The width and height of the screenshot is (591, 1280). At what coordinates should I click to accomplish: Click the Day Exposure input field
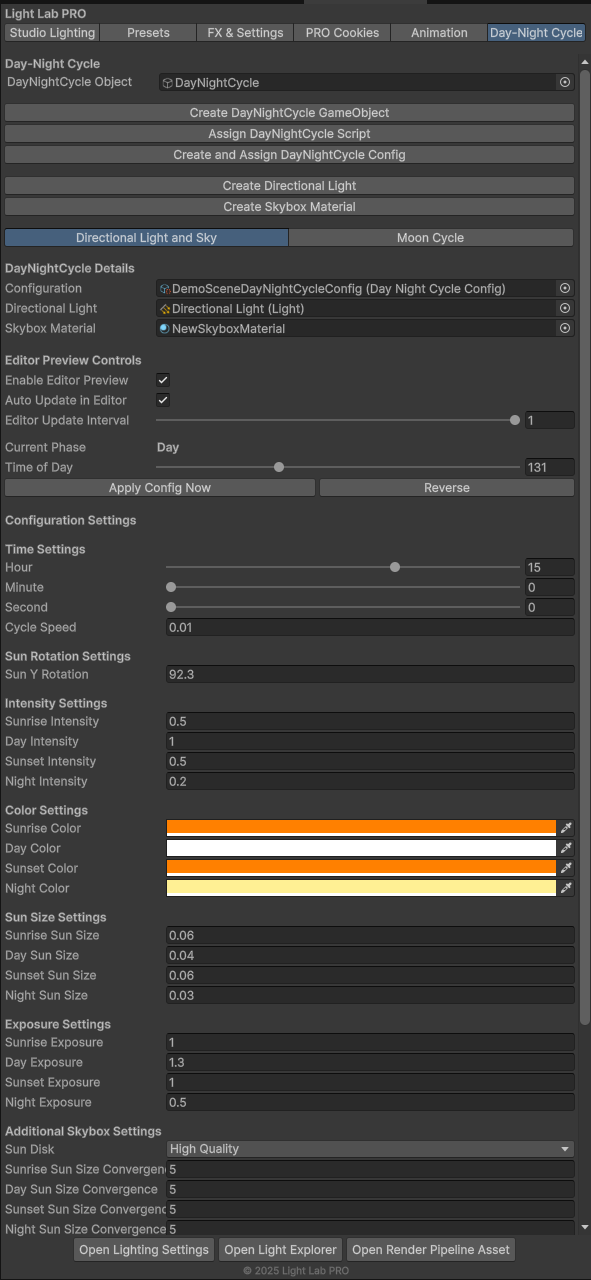tap(370, 1062)
